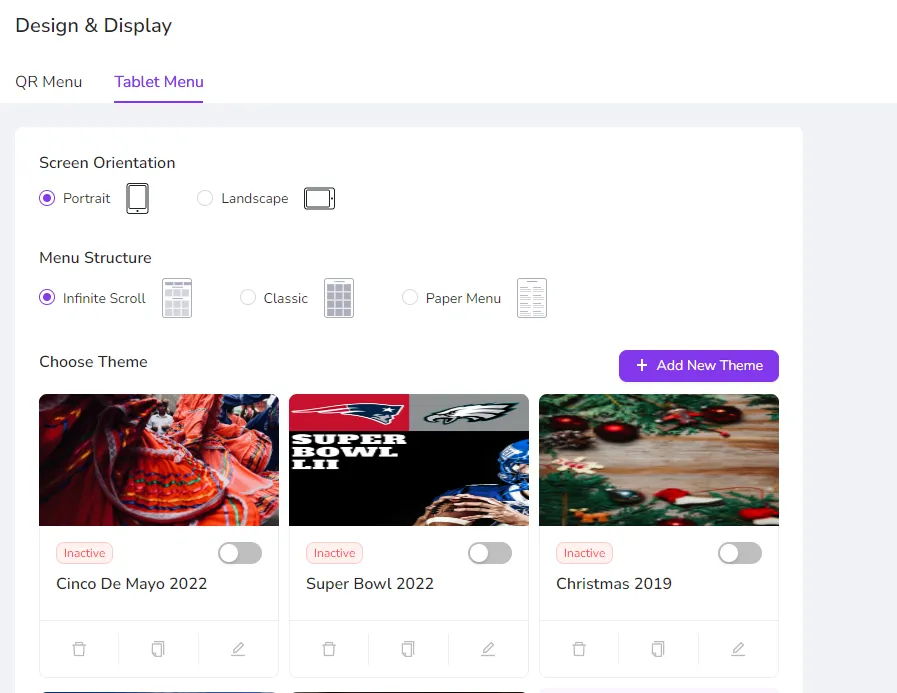The image size is (897, 693).
Task: Edit the Cinco De Mayo 2022 theme
Action: pos(238,649)
